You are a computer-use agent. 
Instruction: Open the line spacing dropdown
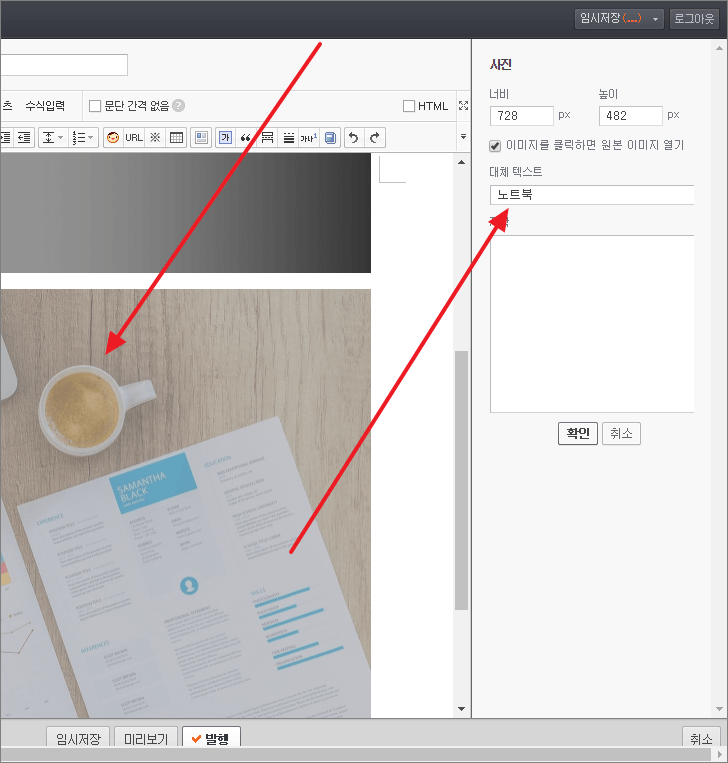[x=53, y=138]
